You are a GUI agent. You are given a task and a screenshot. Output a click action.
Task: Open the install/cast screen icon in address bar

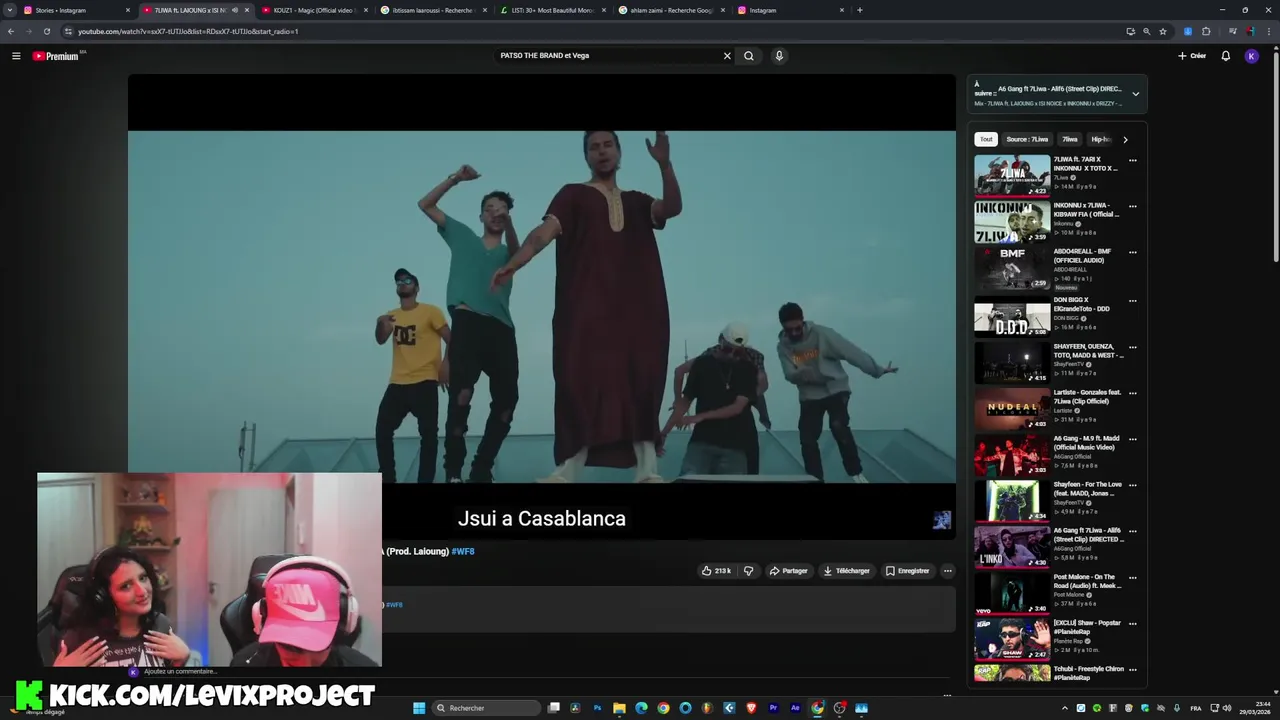pyautogui.click(x=1130, y=31)
